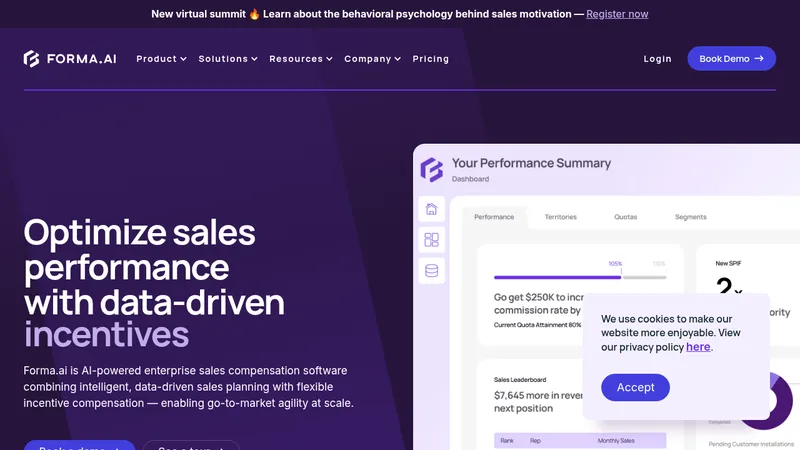The image size is (800, 450).
Task: Click the database stack icon in dashboard sidebar
Action: click(432, 270)
